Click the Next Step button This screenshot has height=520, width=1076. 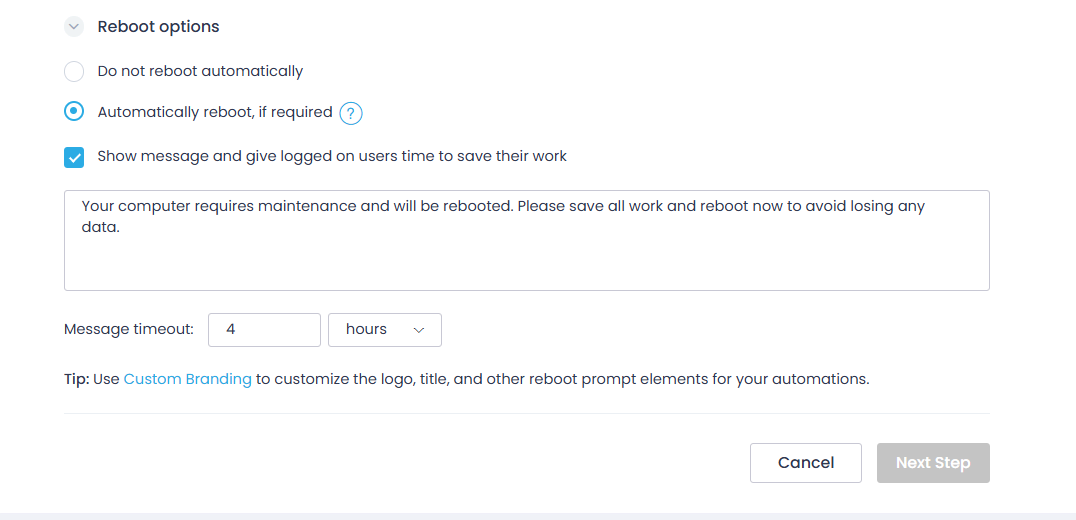933,463
